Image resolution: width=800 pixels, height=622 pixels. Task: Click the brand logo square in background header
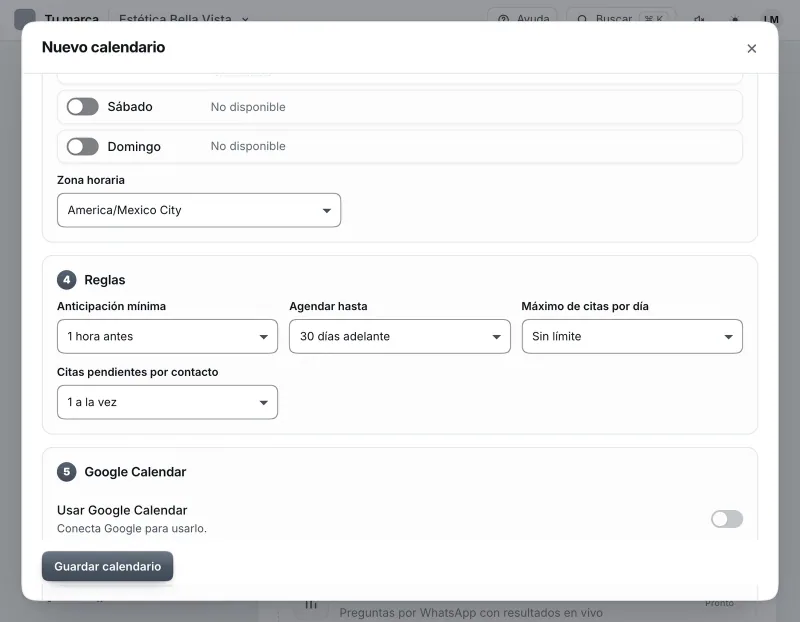(x=25, y=19)
